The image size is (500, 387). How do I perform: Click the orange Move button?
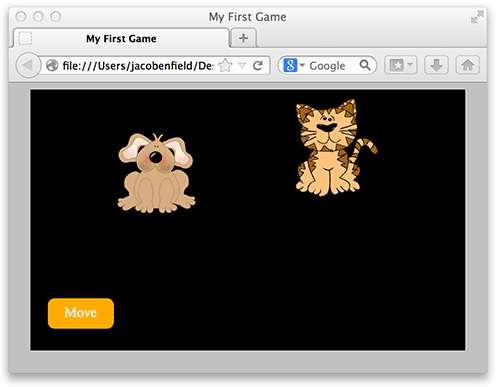click(81, 313)
